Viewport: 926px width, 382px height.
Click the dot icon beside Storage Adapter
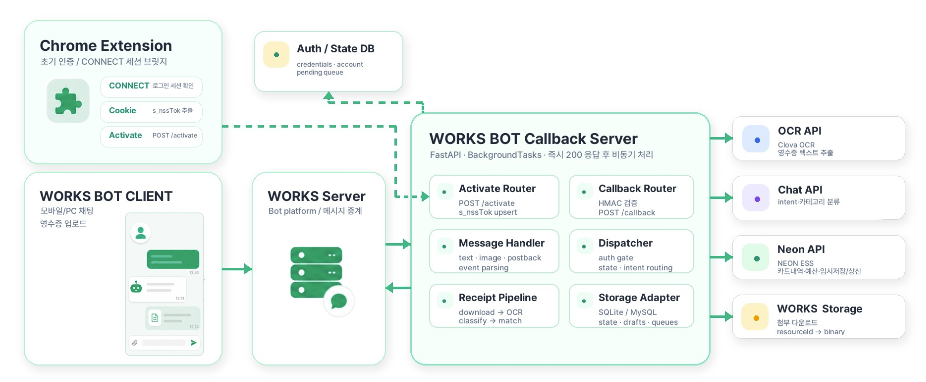pos(584,301)
